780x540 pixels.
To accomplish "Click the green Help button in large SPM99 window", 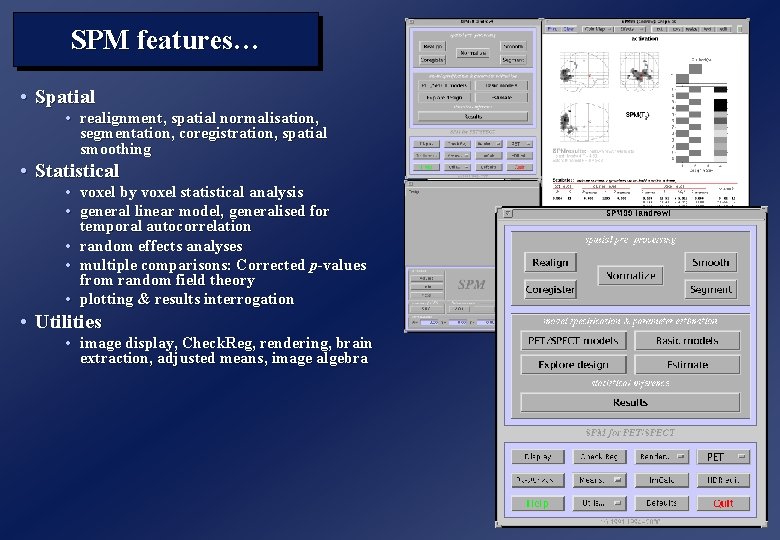I will (x=538, y=503).
